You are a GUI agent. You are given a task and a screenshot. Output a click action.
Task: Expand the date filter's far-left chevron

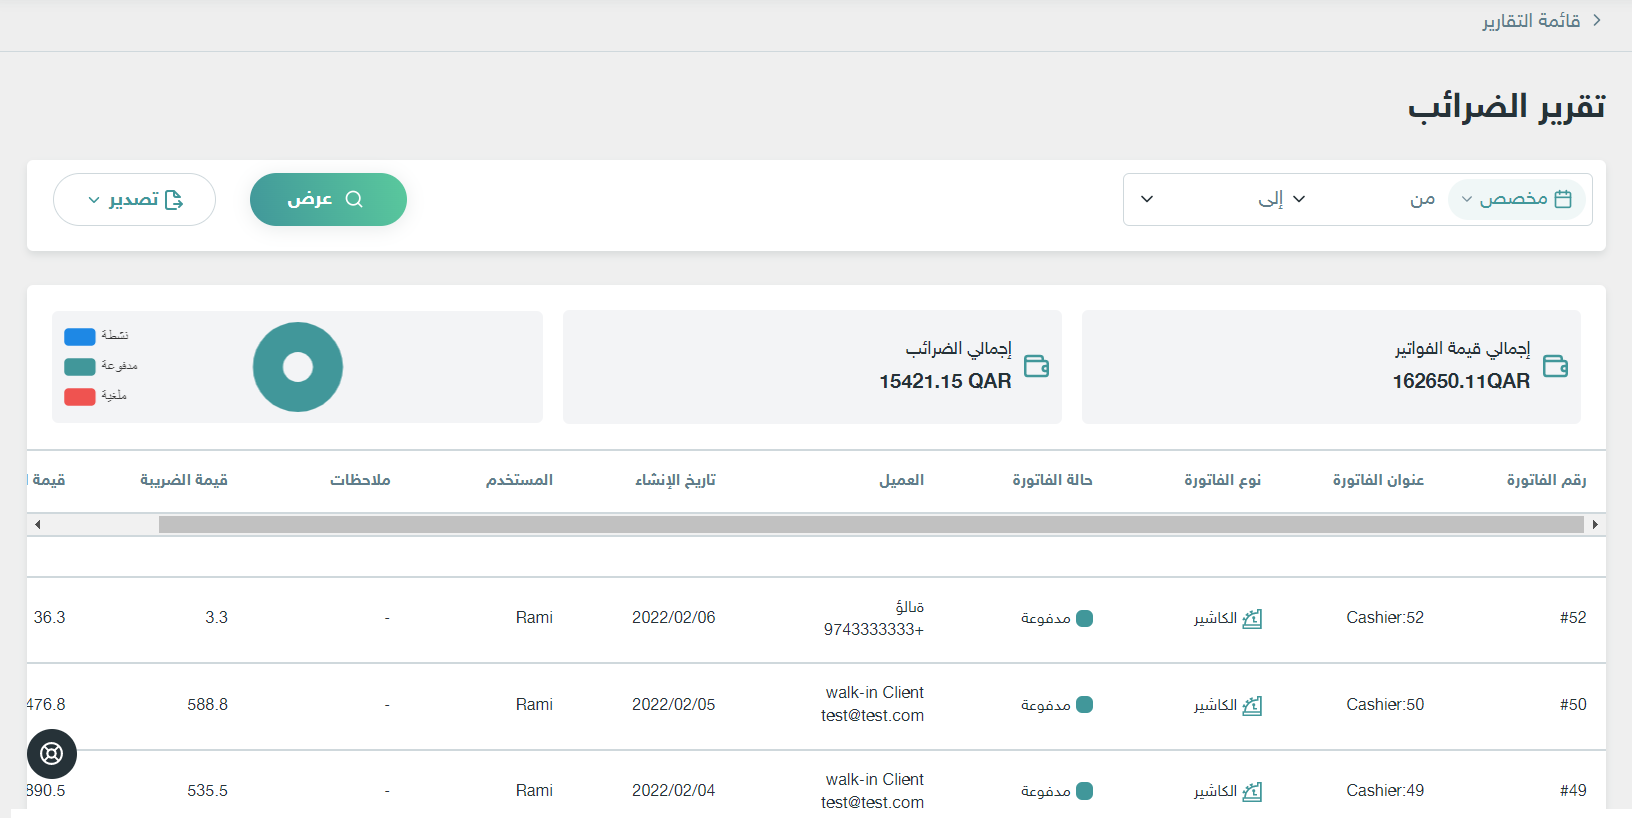click(1147, 199)
